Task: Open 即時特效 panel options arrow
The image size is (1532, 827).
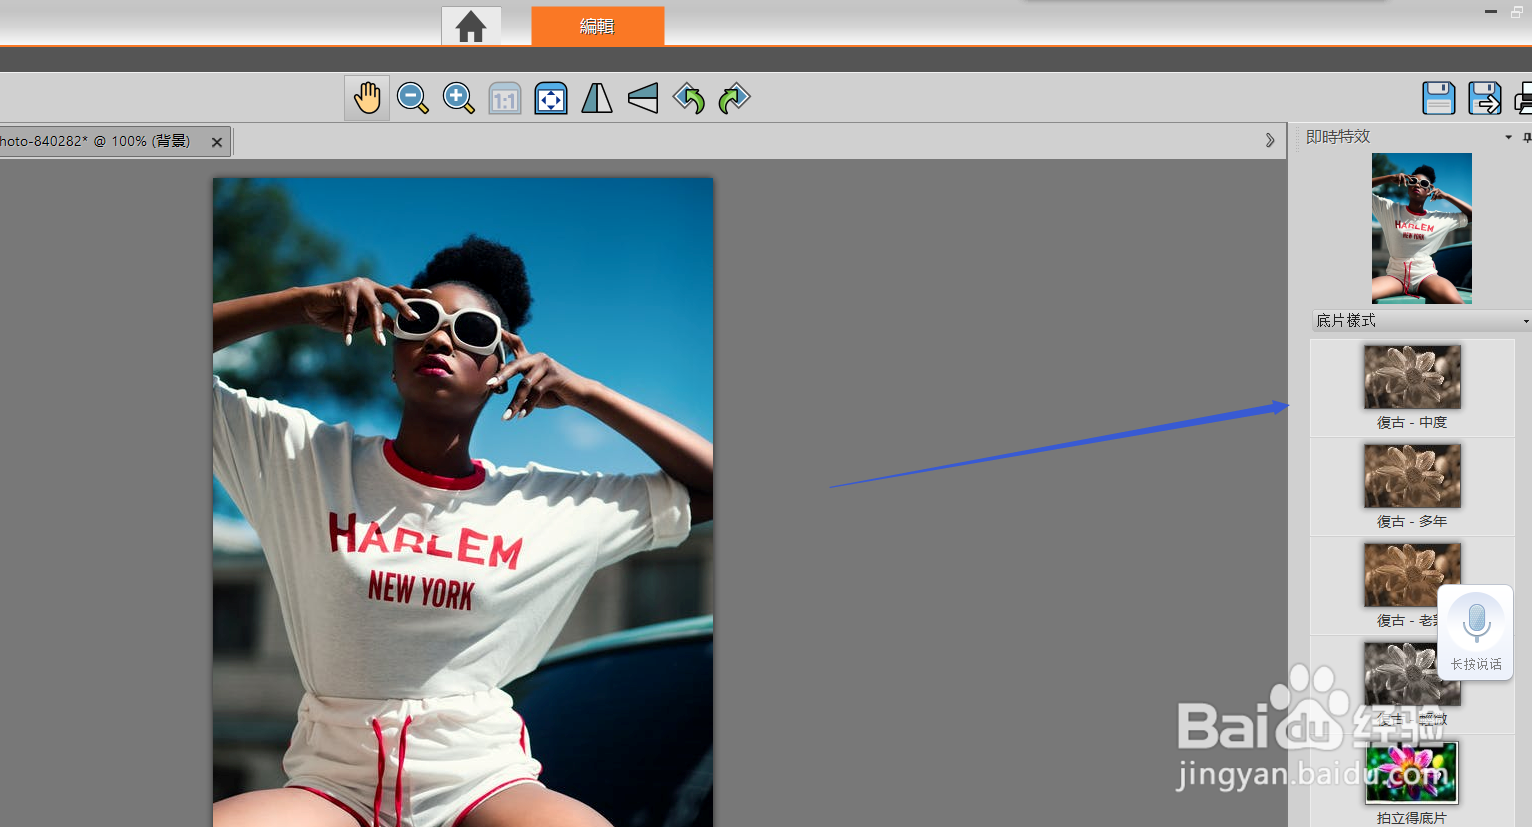Action: coord(1508,137)
